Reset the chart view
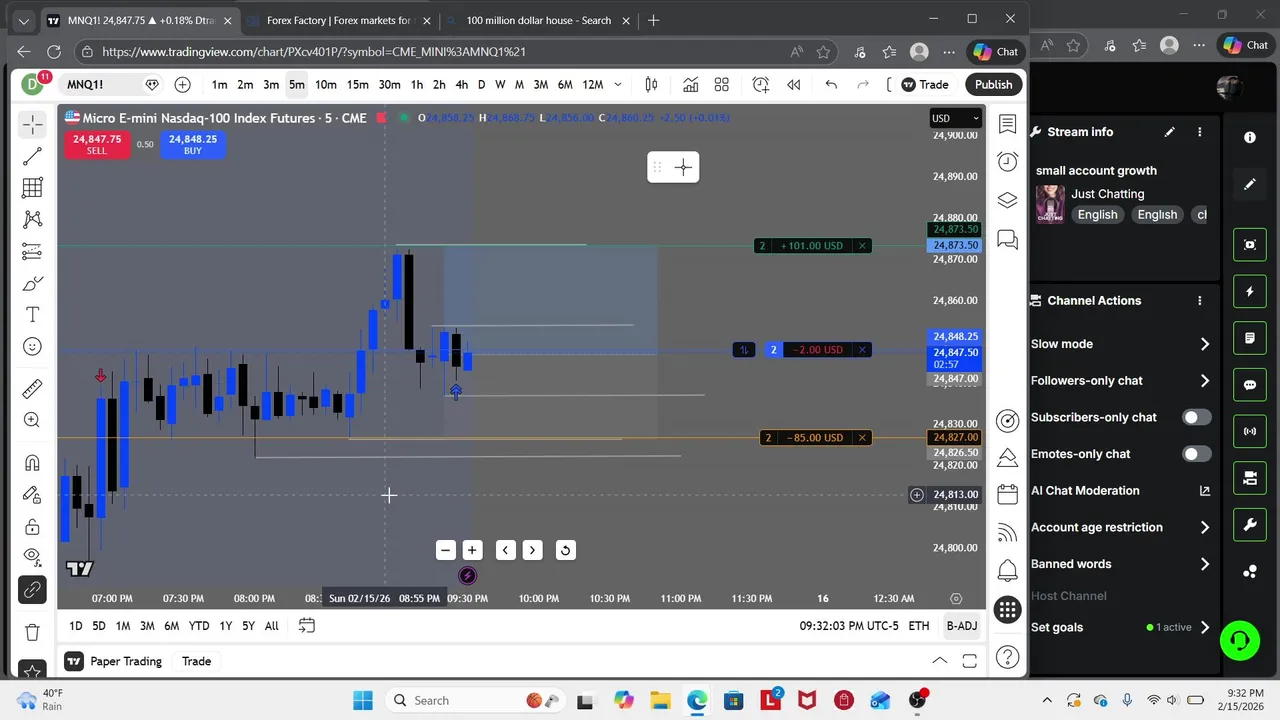This screenshot has width=1280, height=720. point(565,550)
